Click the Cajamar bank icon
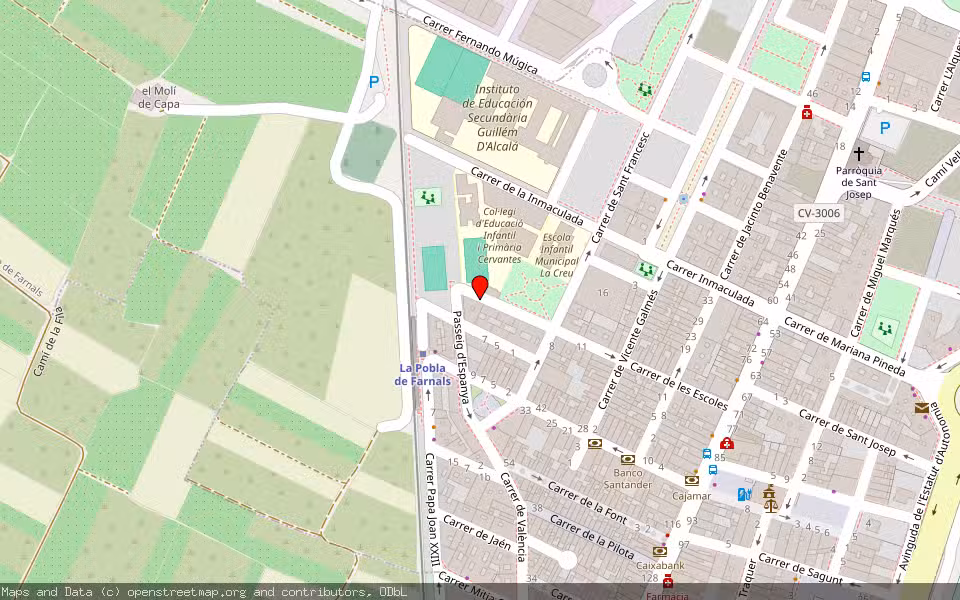The height and width of the screenshot is (600, 960). [x=692, y=481]
